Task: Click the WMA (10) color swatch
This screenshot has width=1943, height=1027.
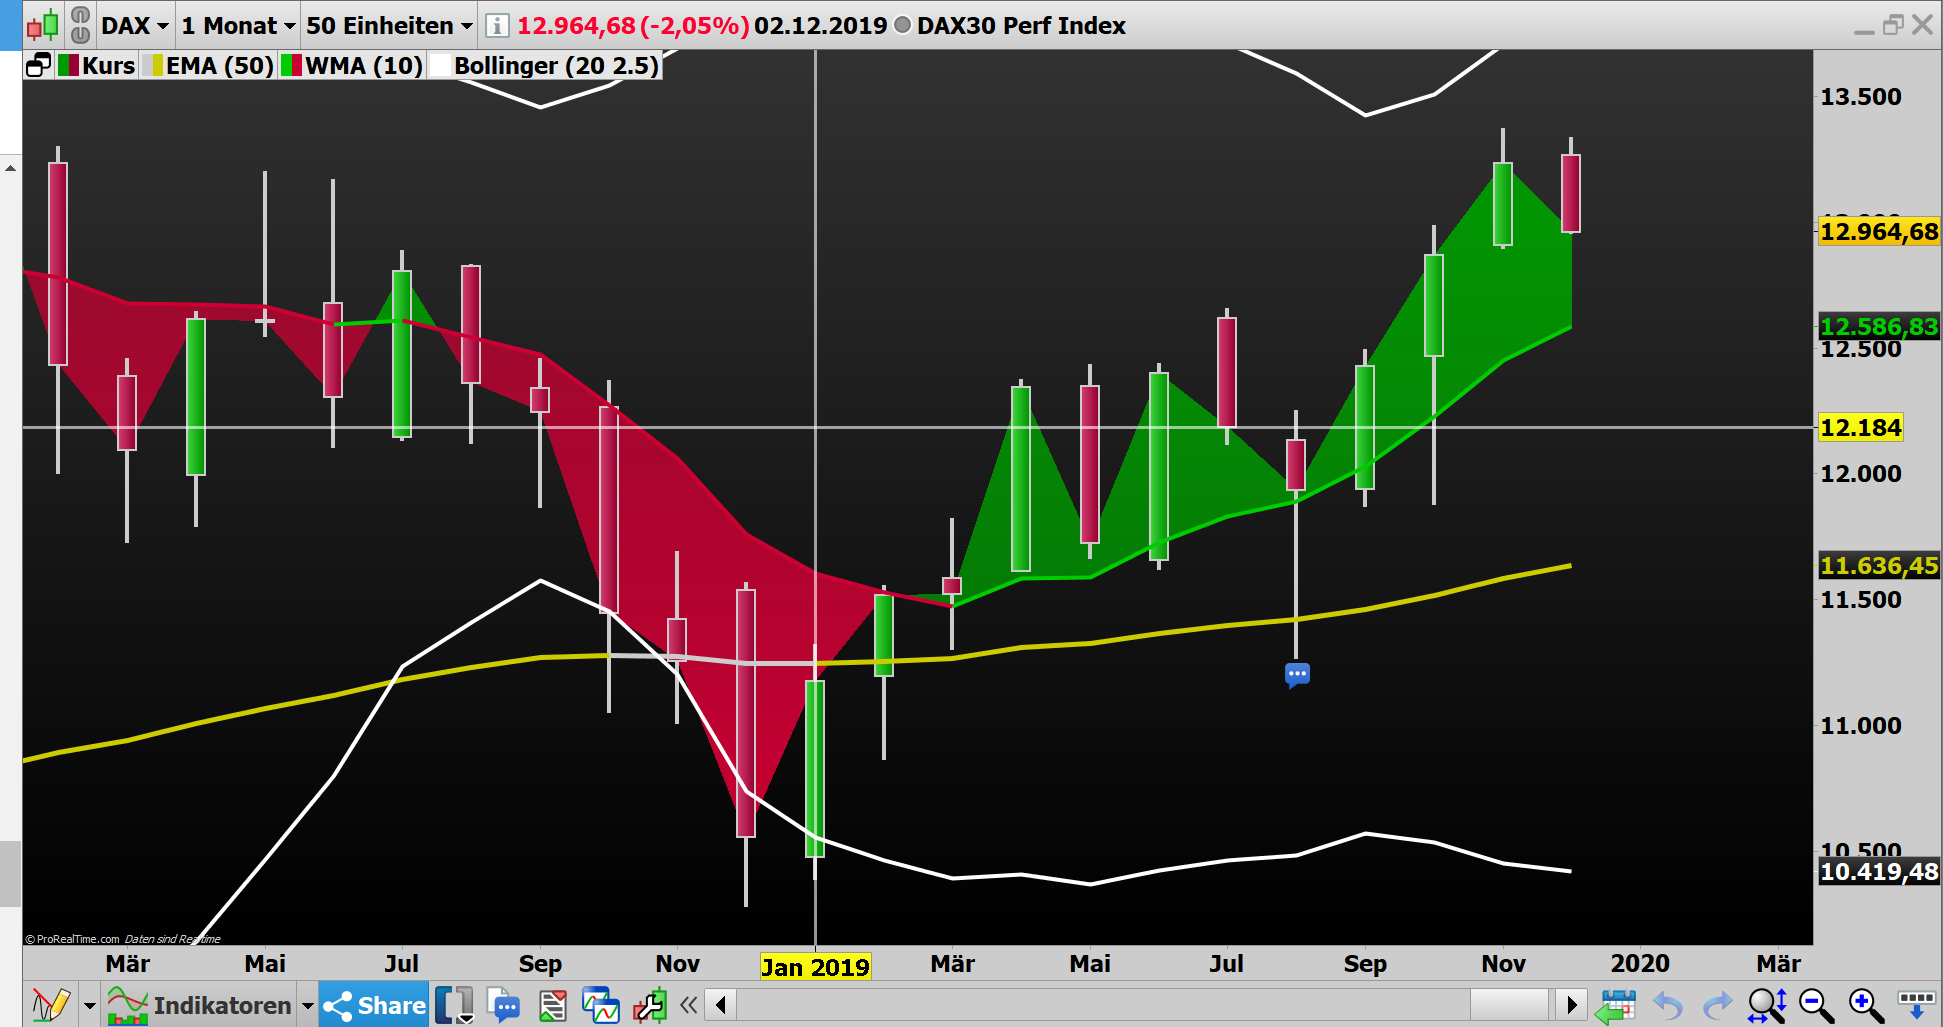Action: tap(291, 65)
